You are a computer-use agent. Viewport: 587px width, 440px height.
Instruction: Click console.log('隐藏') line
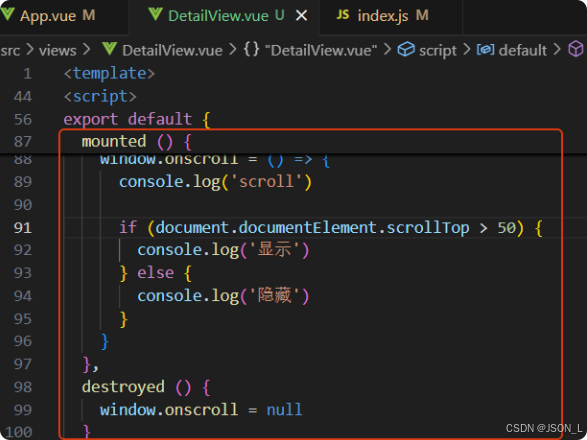click(223, 296)
